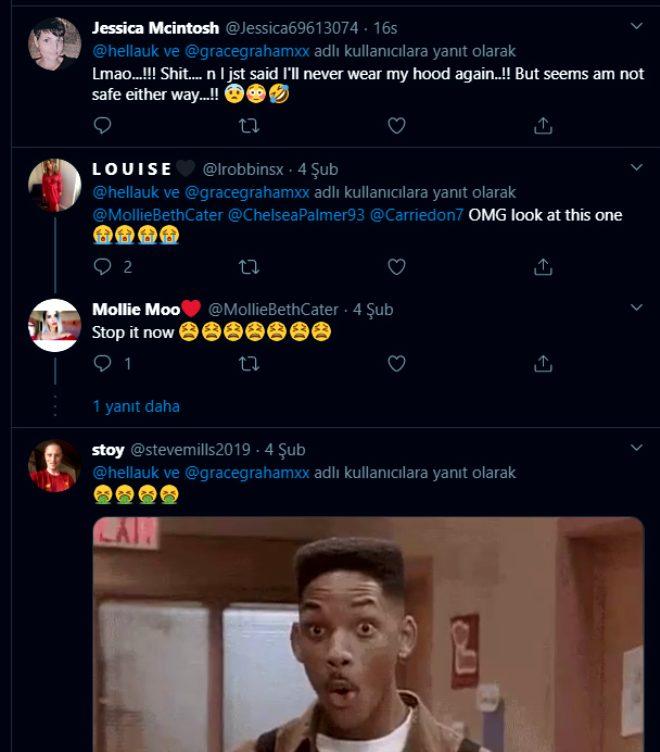Show 1 yanıt daha replies
This screenshot has width=660, height=752.
click(x=136, y=407)
